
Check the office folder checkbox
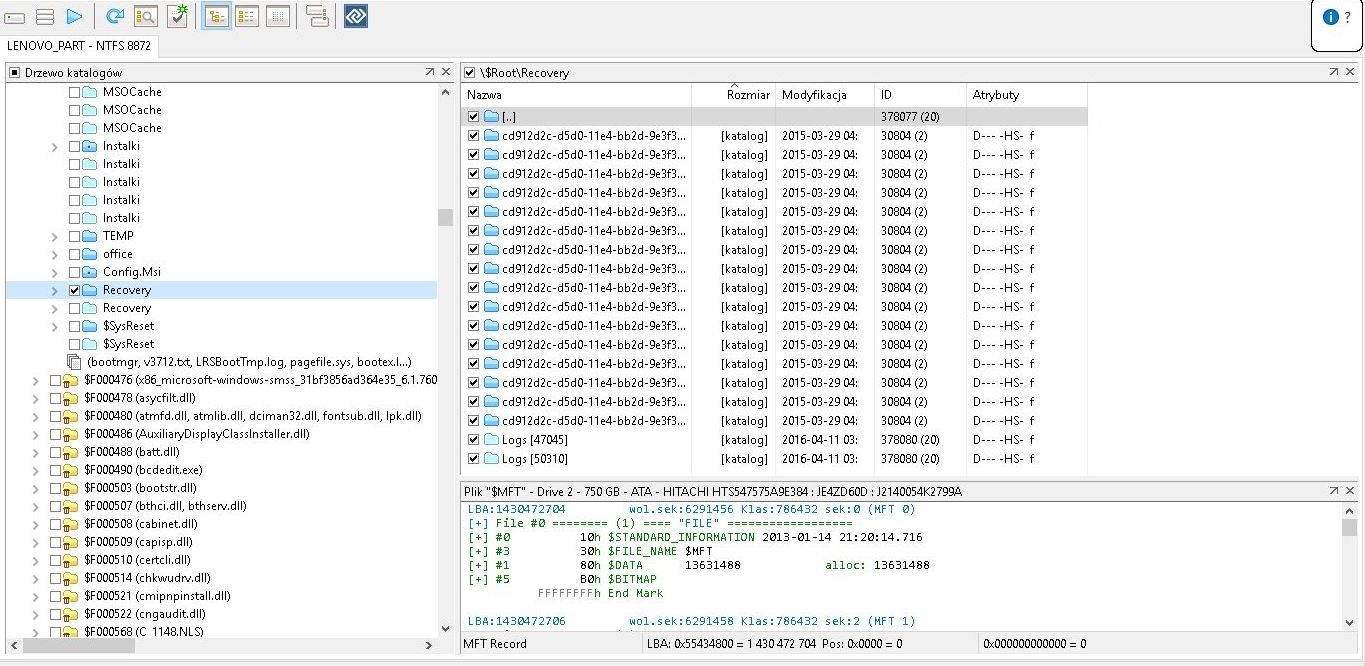pos(74,254)
